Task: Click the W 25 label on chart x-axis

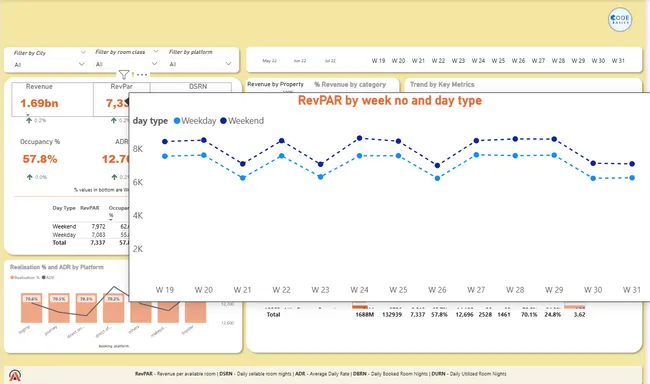Action: [x=398, y=290]
